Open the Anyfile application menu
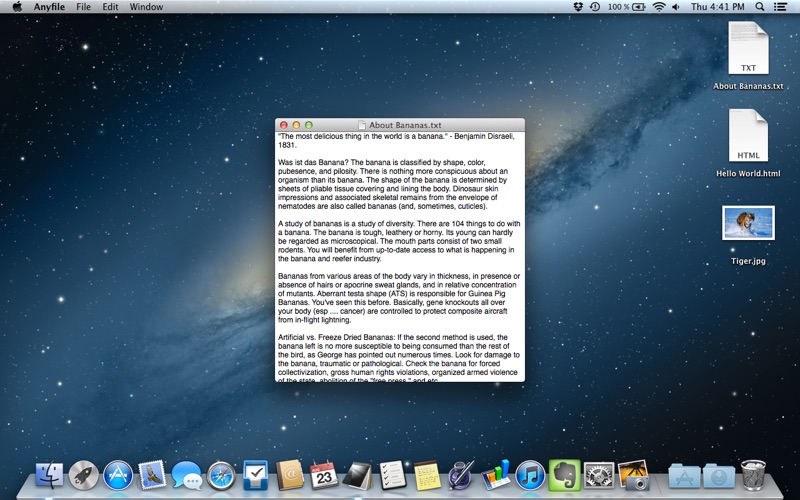The image size is (800, 500). click(48, 7)
